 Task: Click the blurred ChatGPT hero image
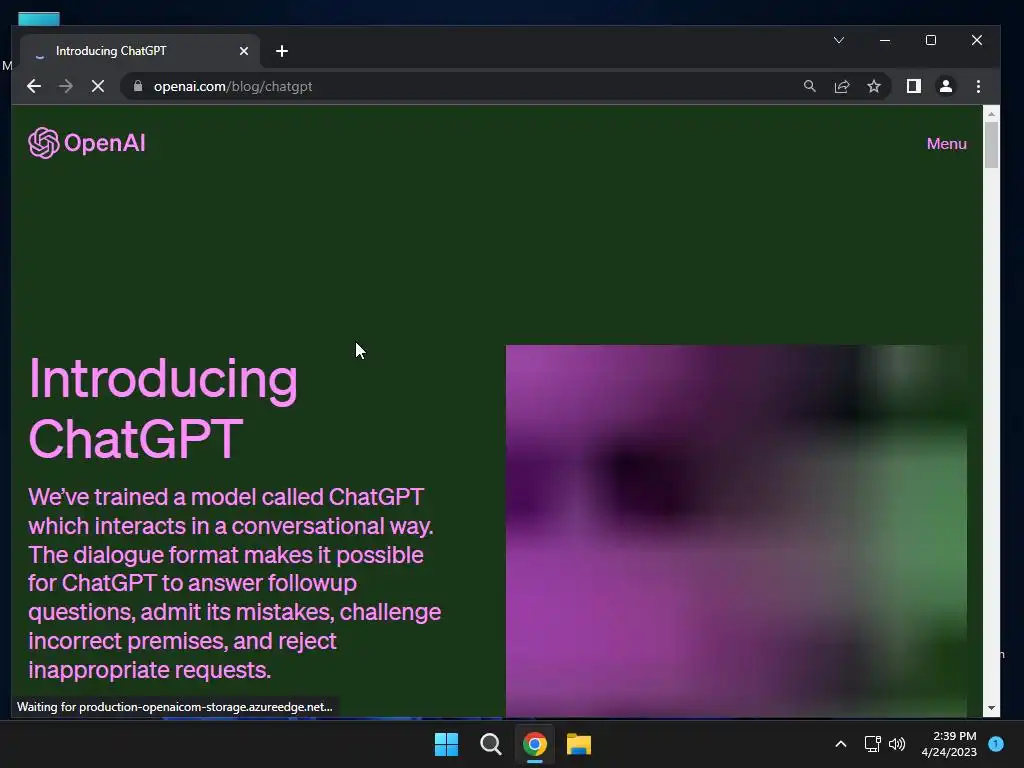pos(736,530)
